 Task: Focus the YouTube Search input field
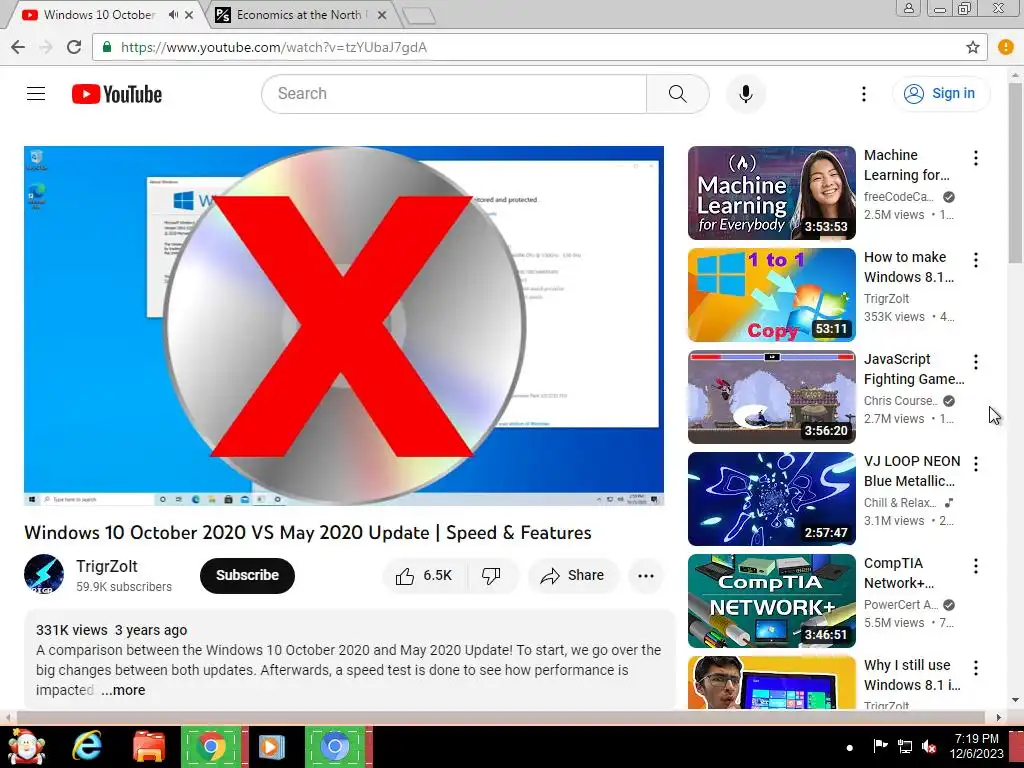[454, 93]
